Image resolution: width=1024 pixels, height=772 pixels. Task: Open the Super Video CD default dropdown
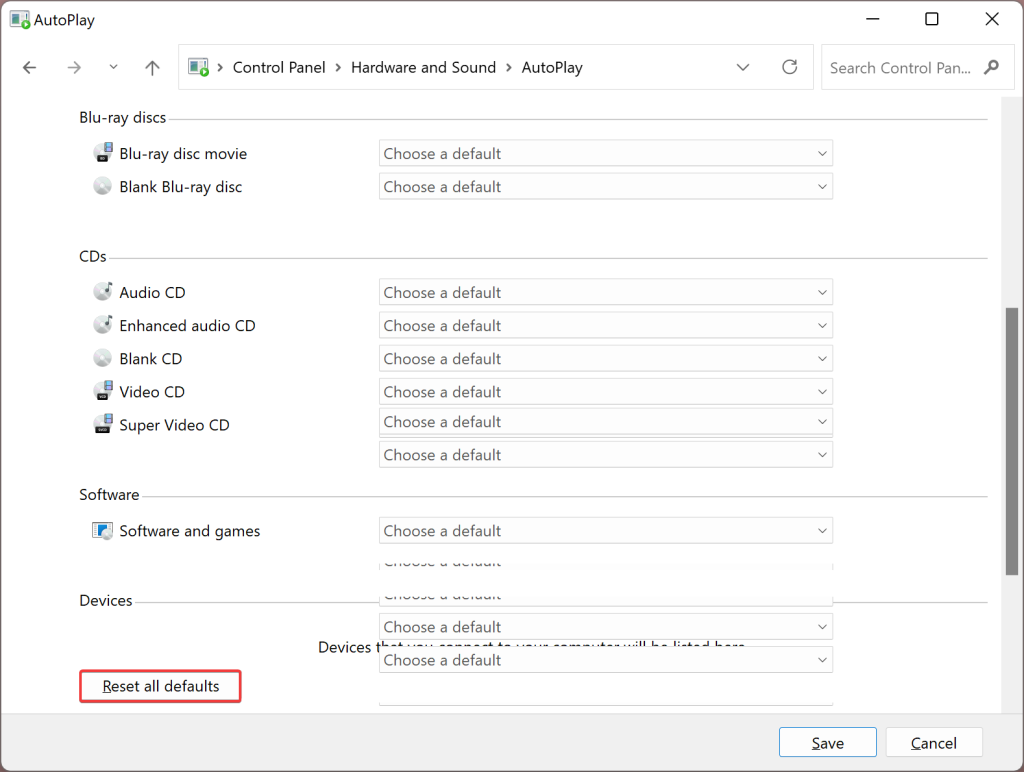tap(605, 422)
